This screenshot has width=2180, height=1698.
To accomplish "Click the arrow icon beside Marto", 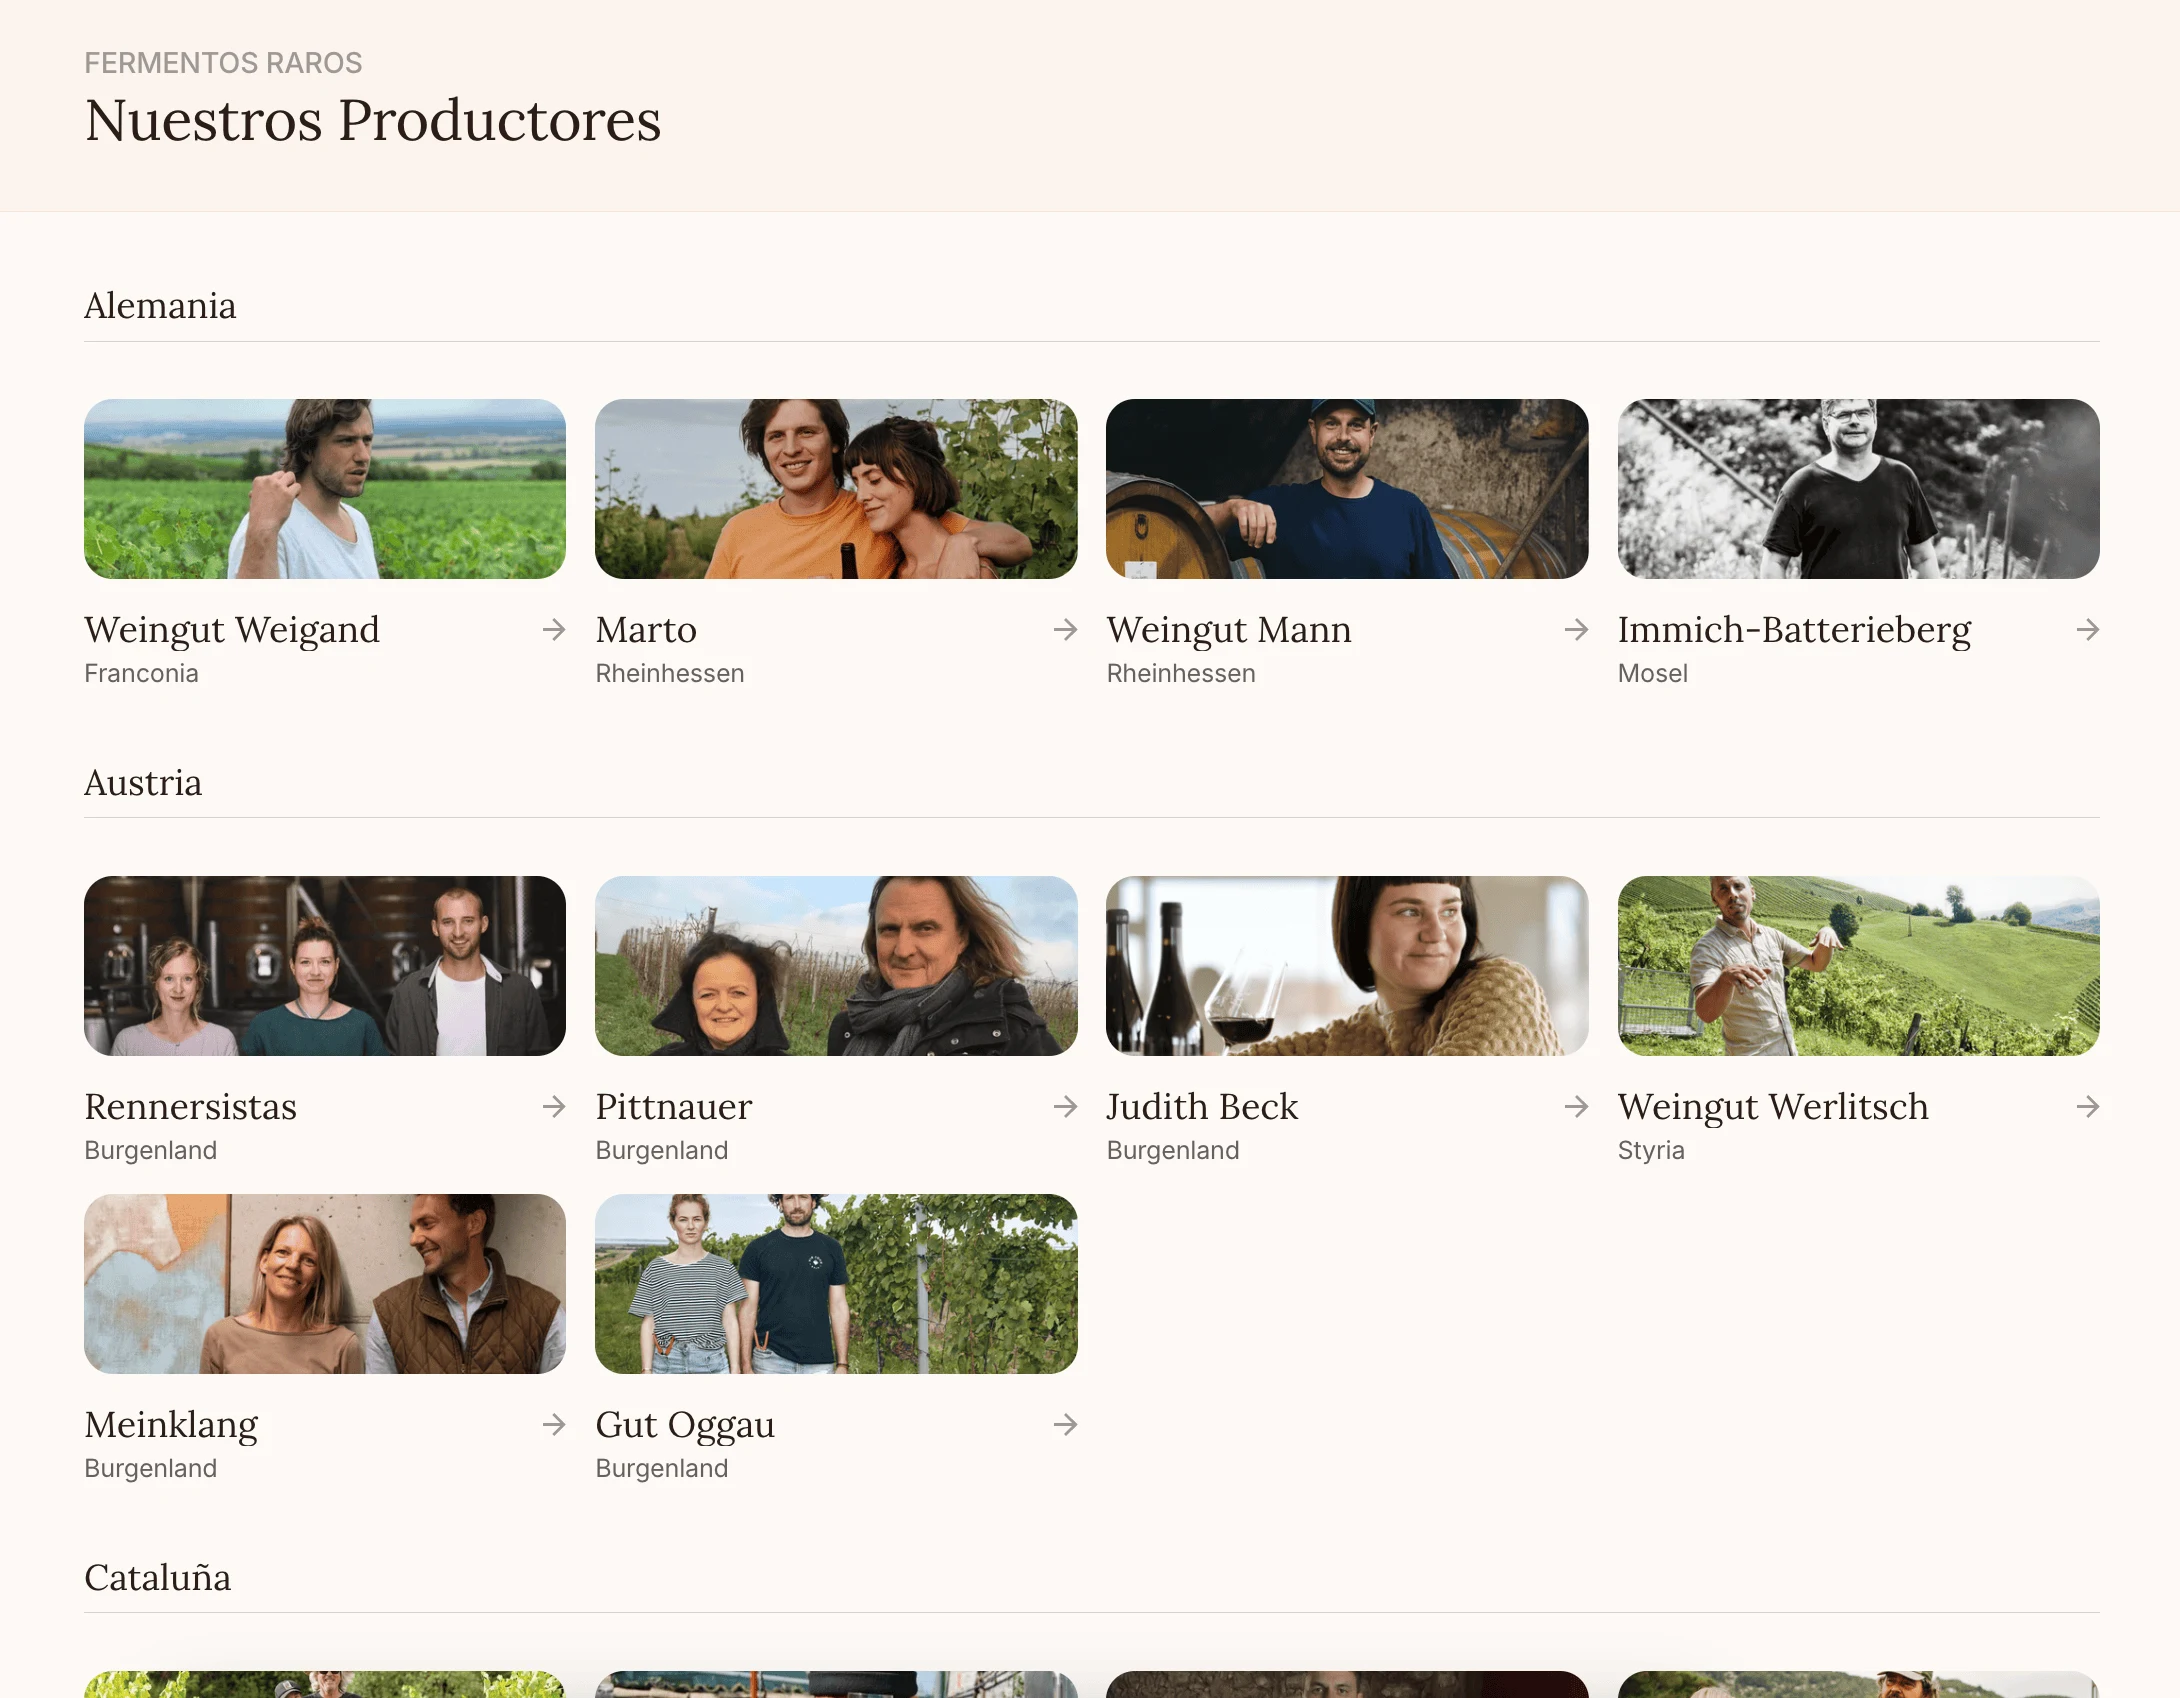I will 1065,629.
